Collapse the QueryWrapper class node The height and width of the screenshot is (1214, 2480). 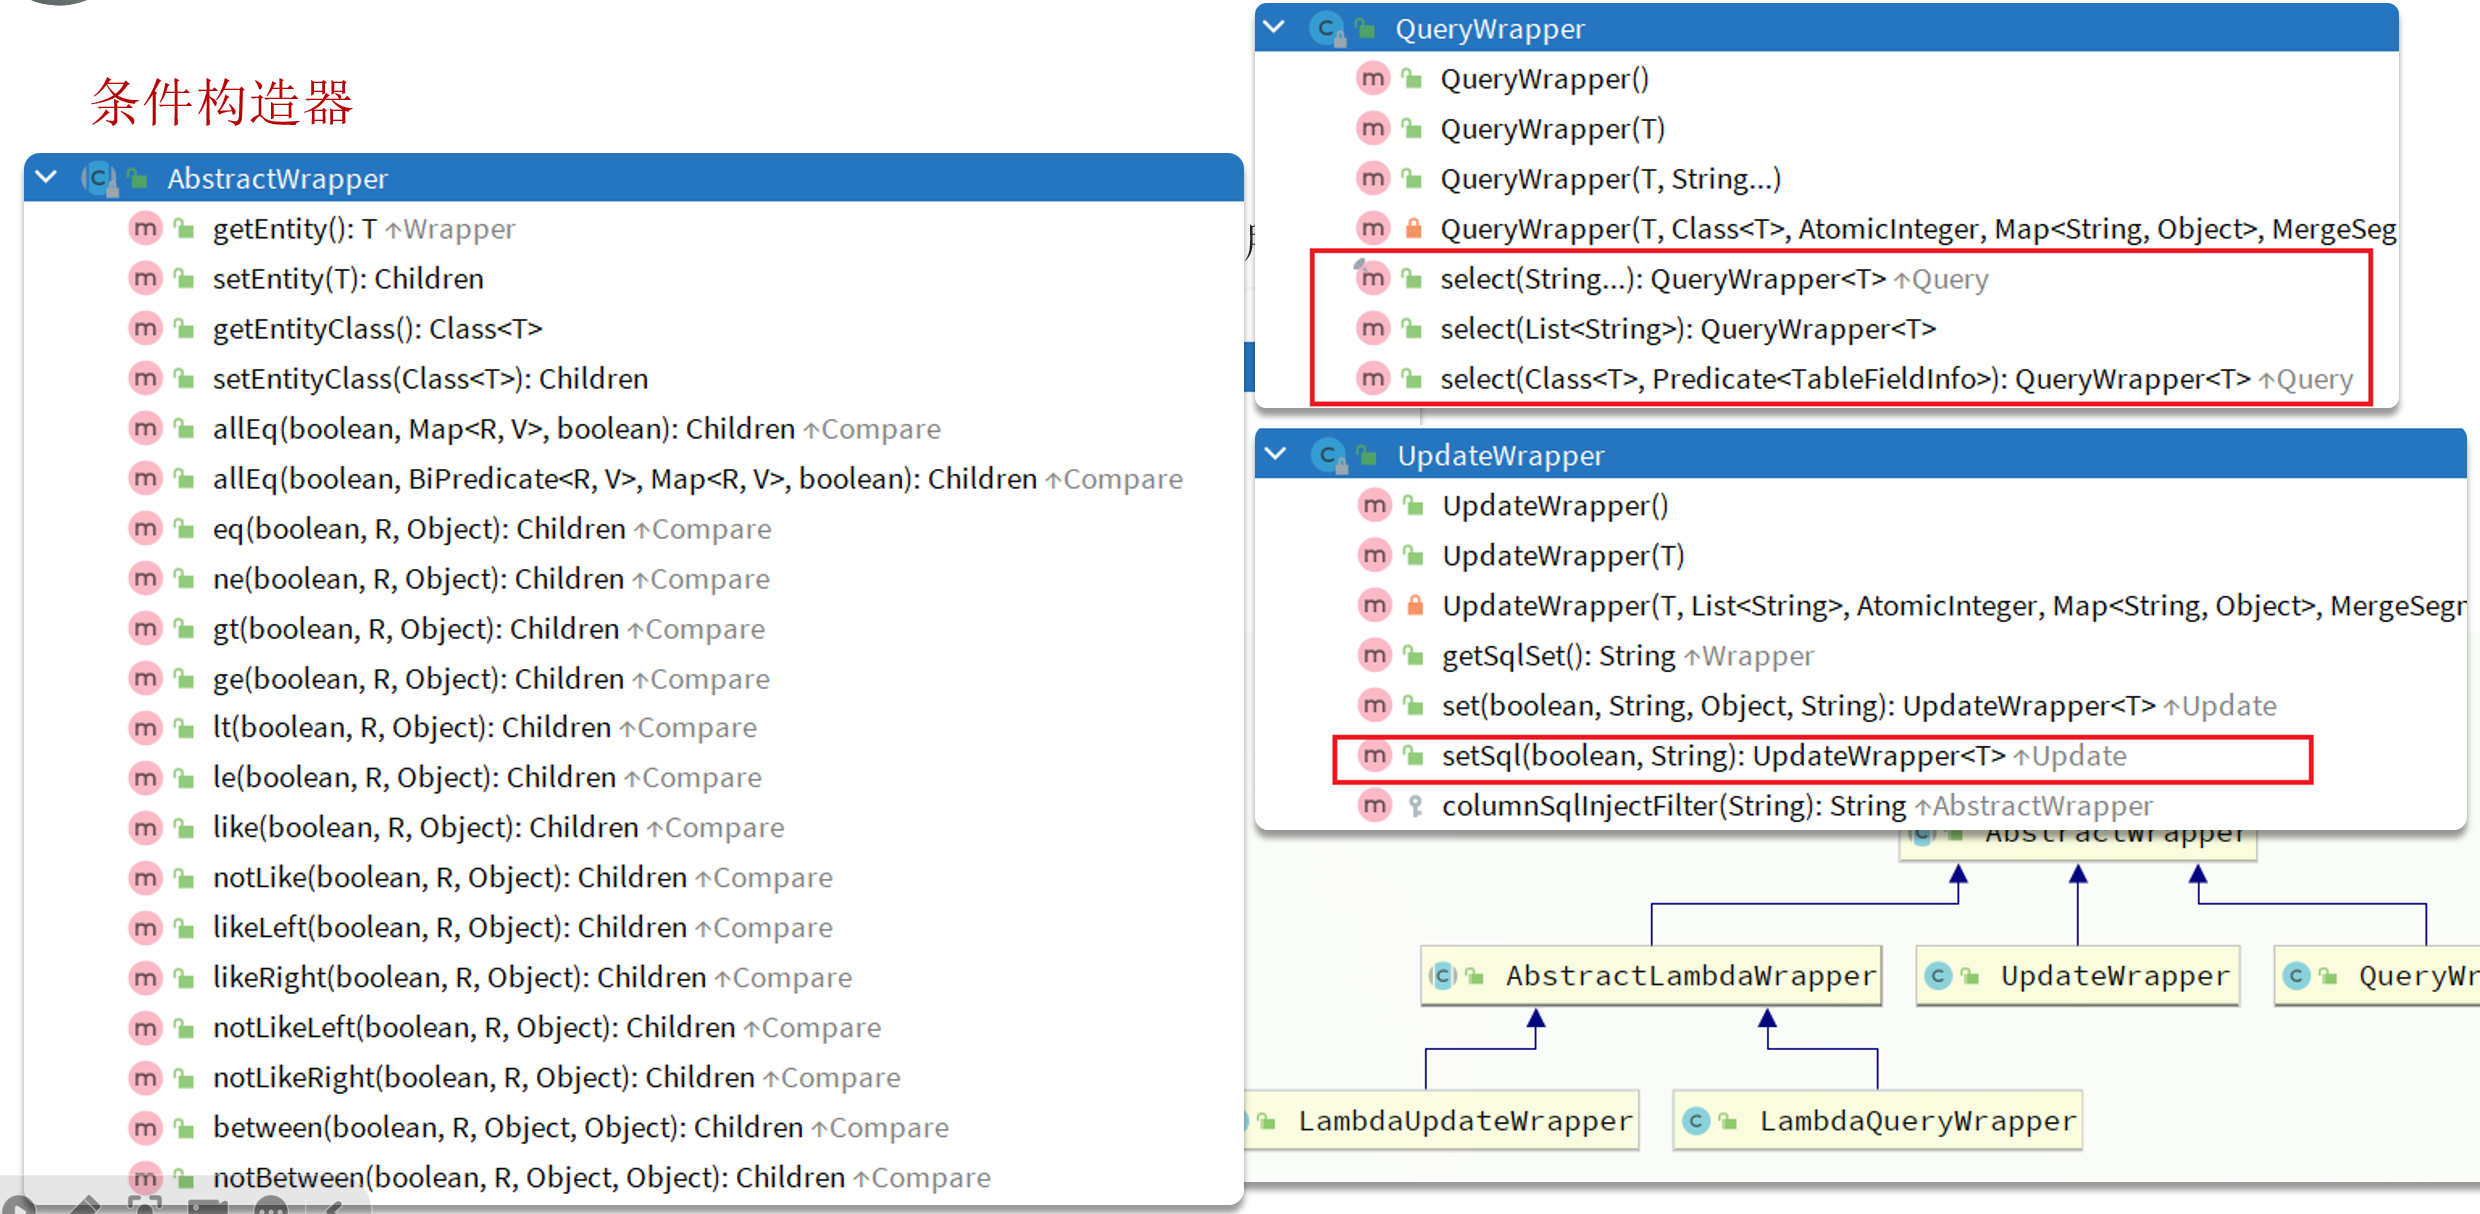pos(1274,27)
